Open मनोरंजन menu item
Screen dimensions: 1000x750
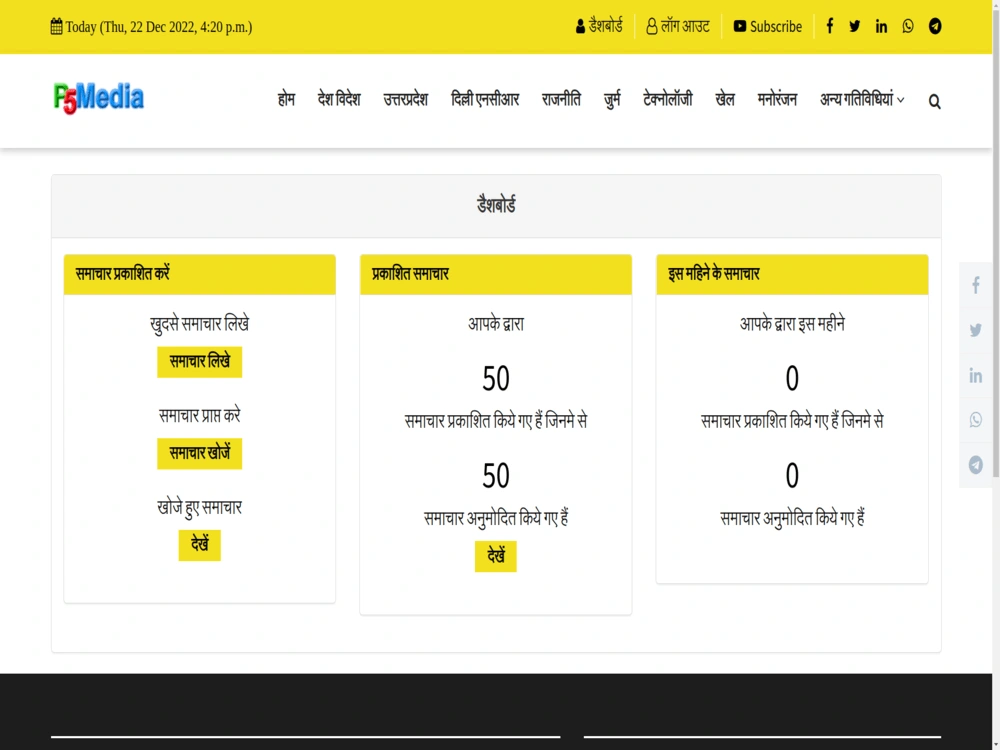pos(777,99)
